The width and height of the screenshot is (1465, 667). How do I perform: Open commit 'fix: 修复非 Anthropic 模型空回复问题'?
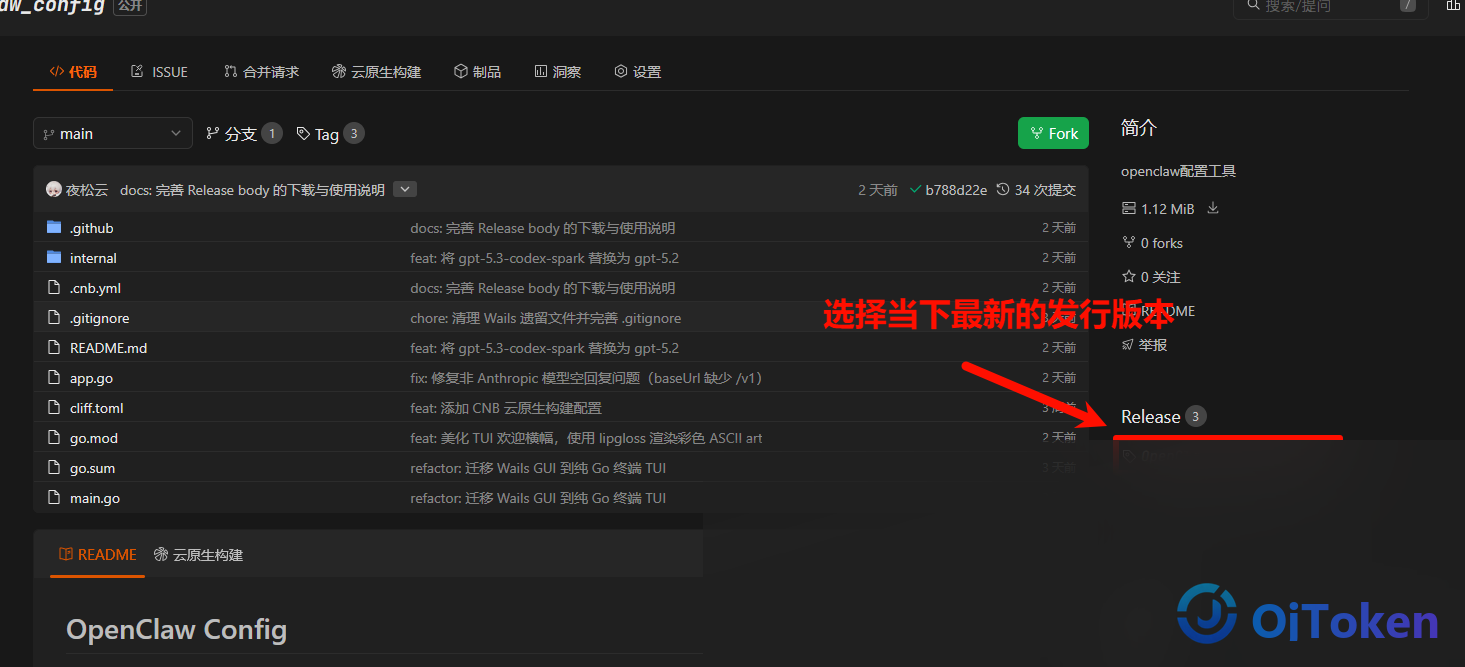pos(587,378)
